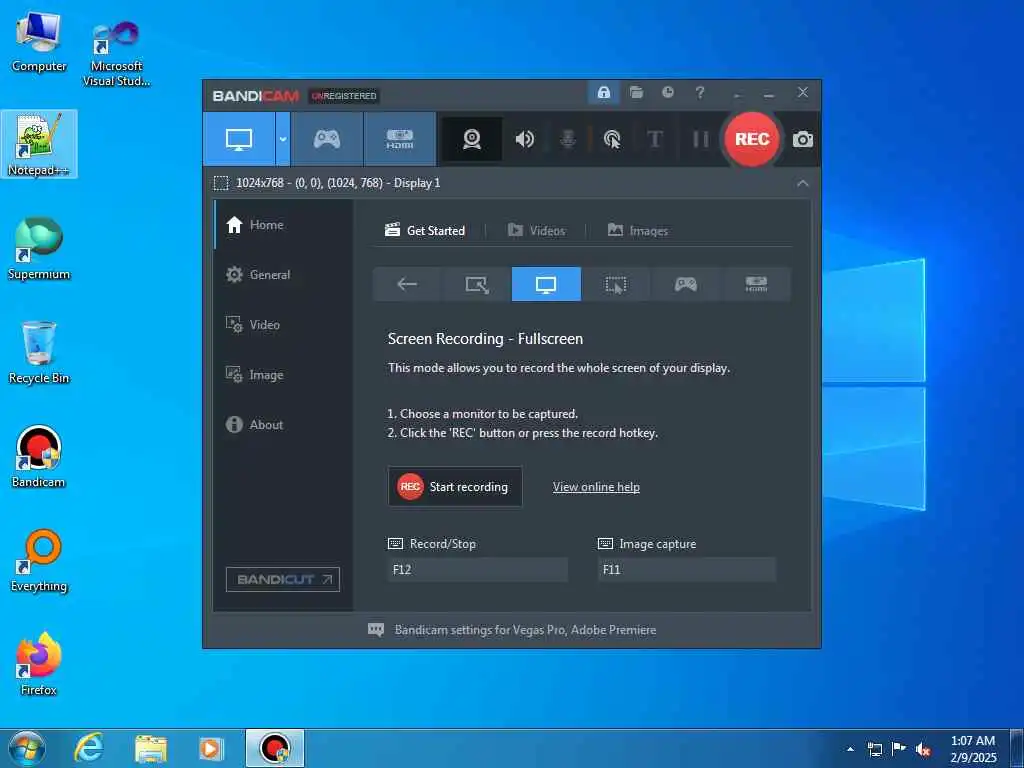The width and height of the screenshot is (1024, 768).
Task: Toggle text overlay T icon
Action: tap(654, 139)
